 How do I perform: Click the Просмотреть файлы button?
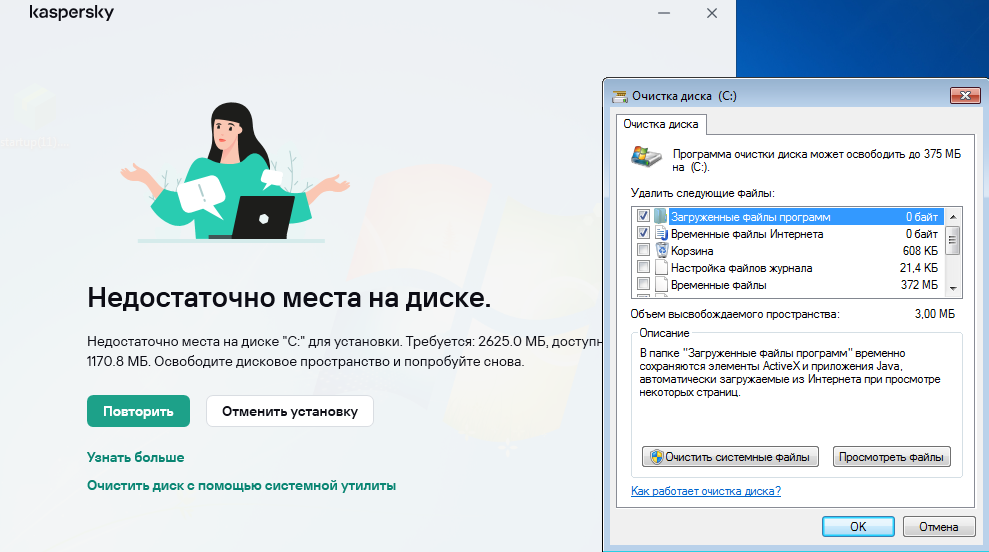click(891, 457)
